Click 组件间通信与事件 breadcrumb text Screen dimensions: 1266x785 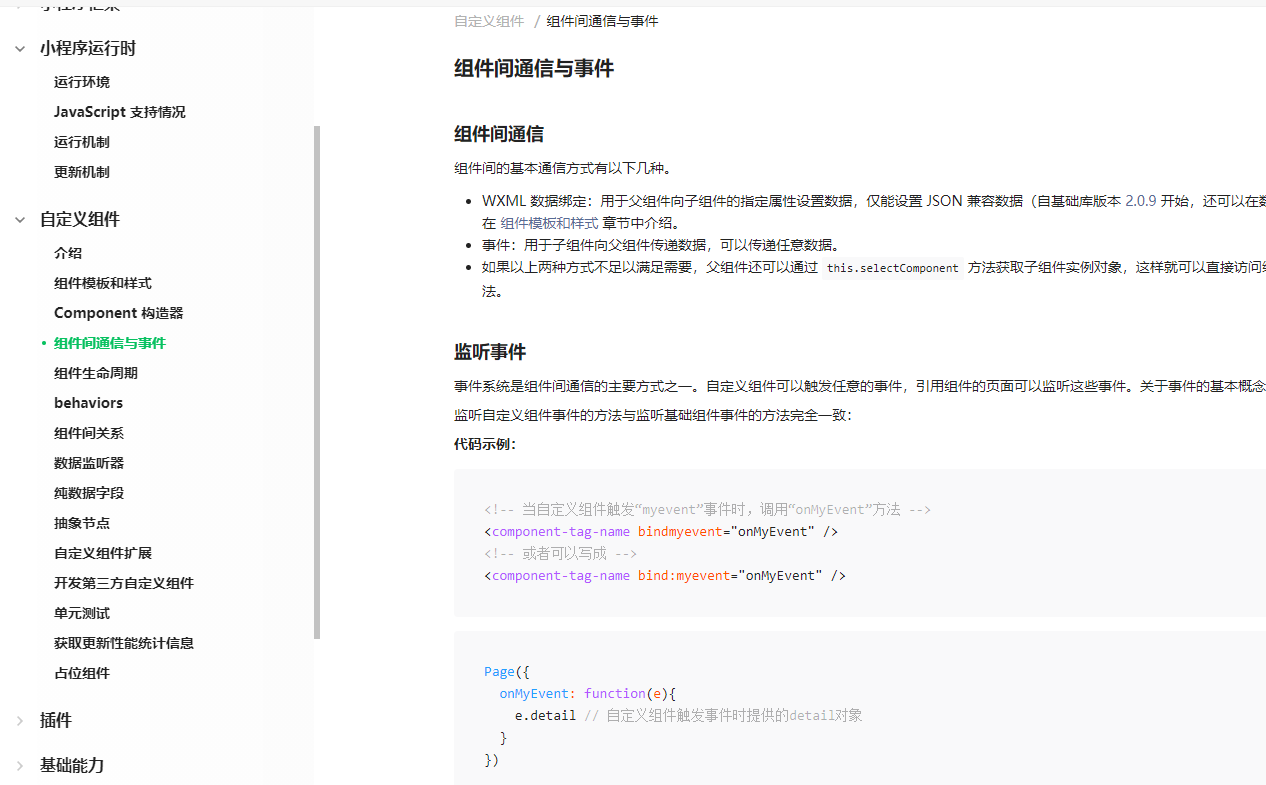click(x=603, y=21)
